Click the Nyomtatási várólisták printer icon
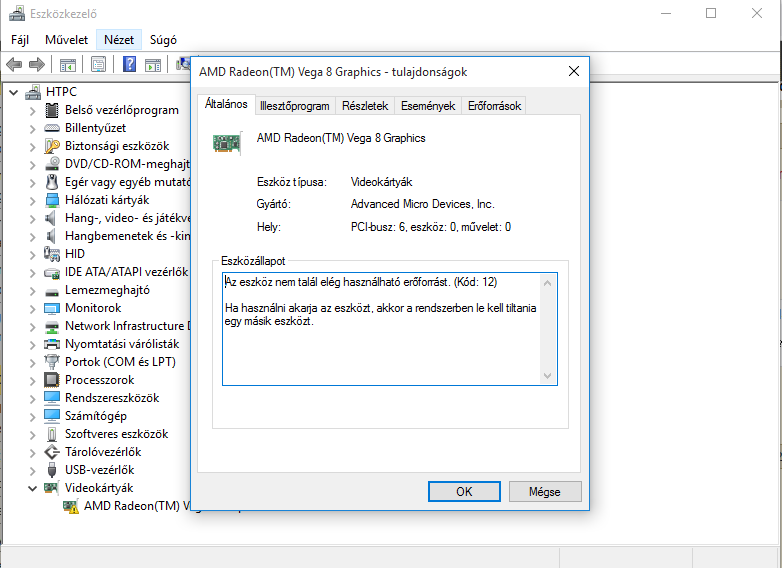The width and height of the screenshot is (782, 568). [52, 344]
